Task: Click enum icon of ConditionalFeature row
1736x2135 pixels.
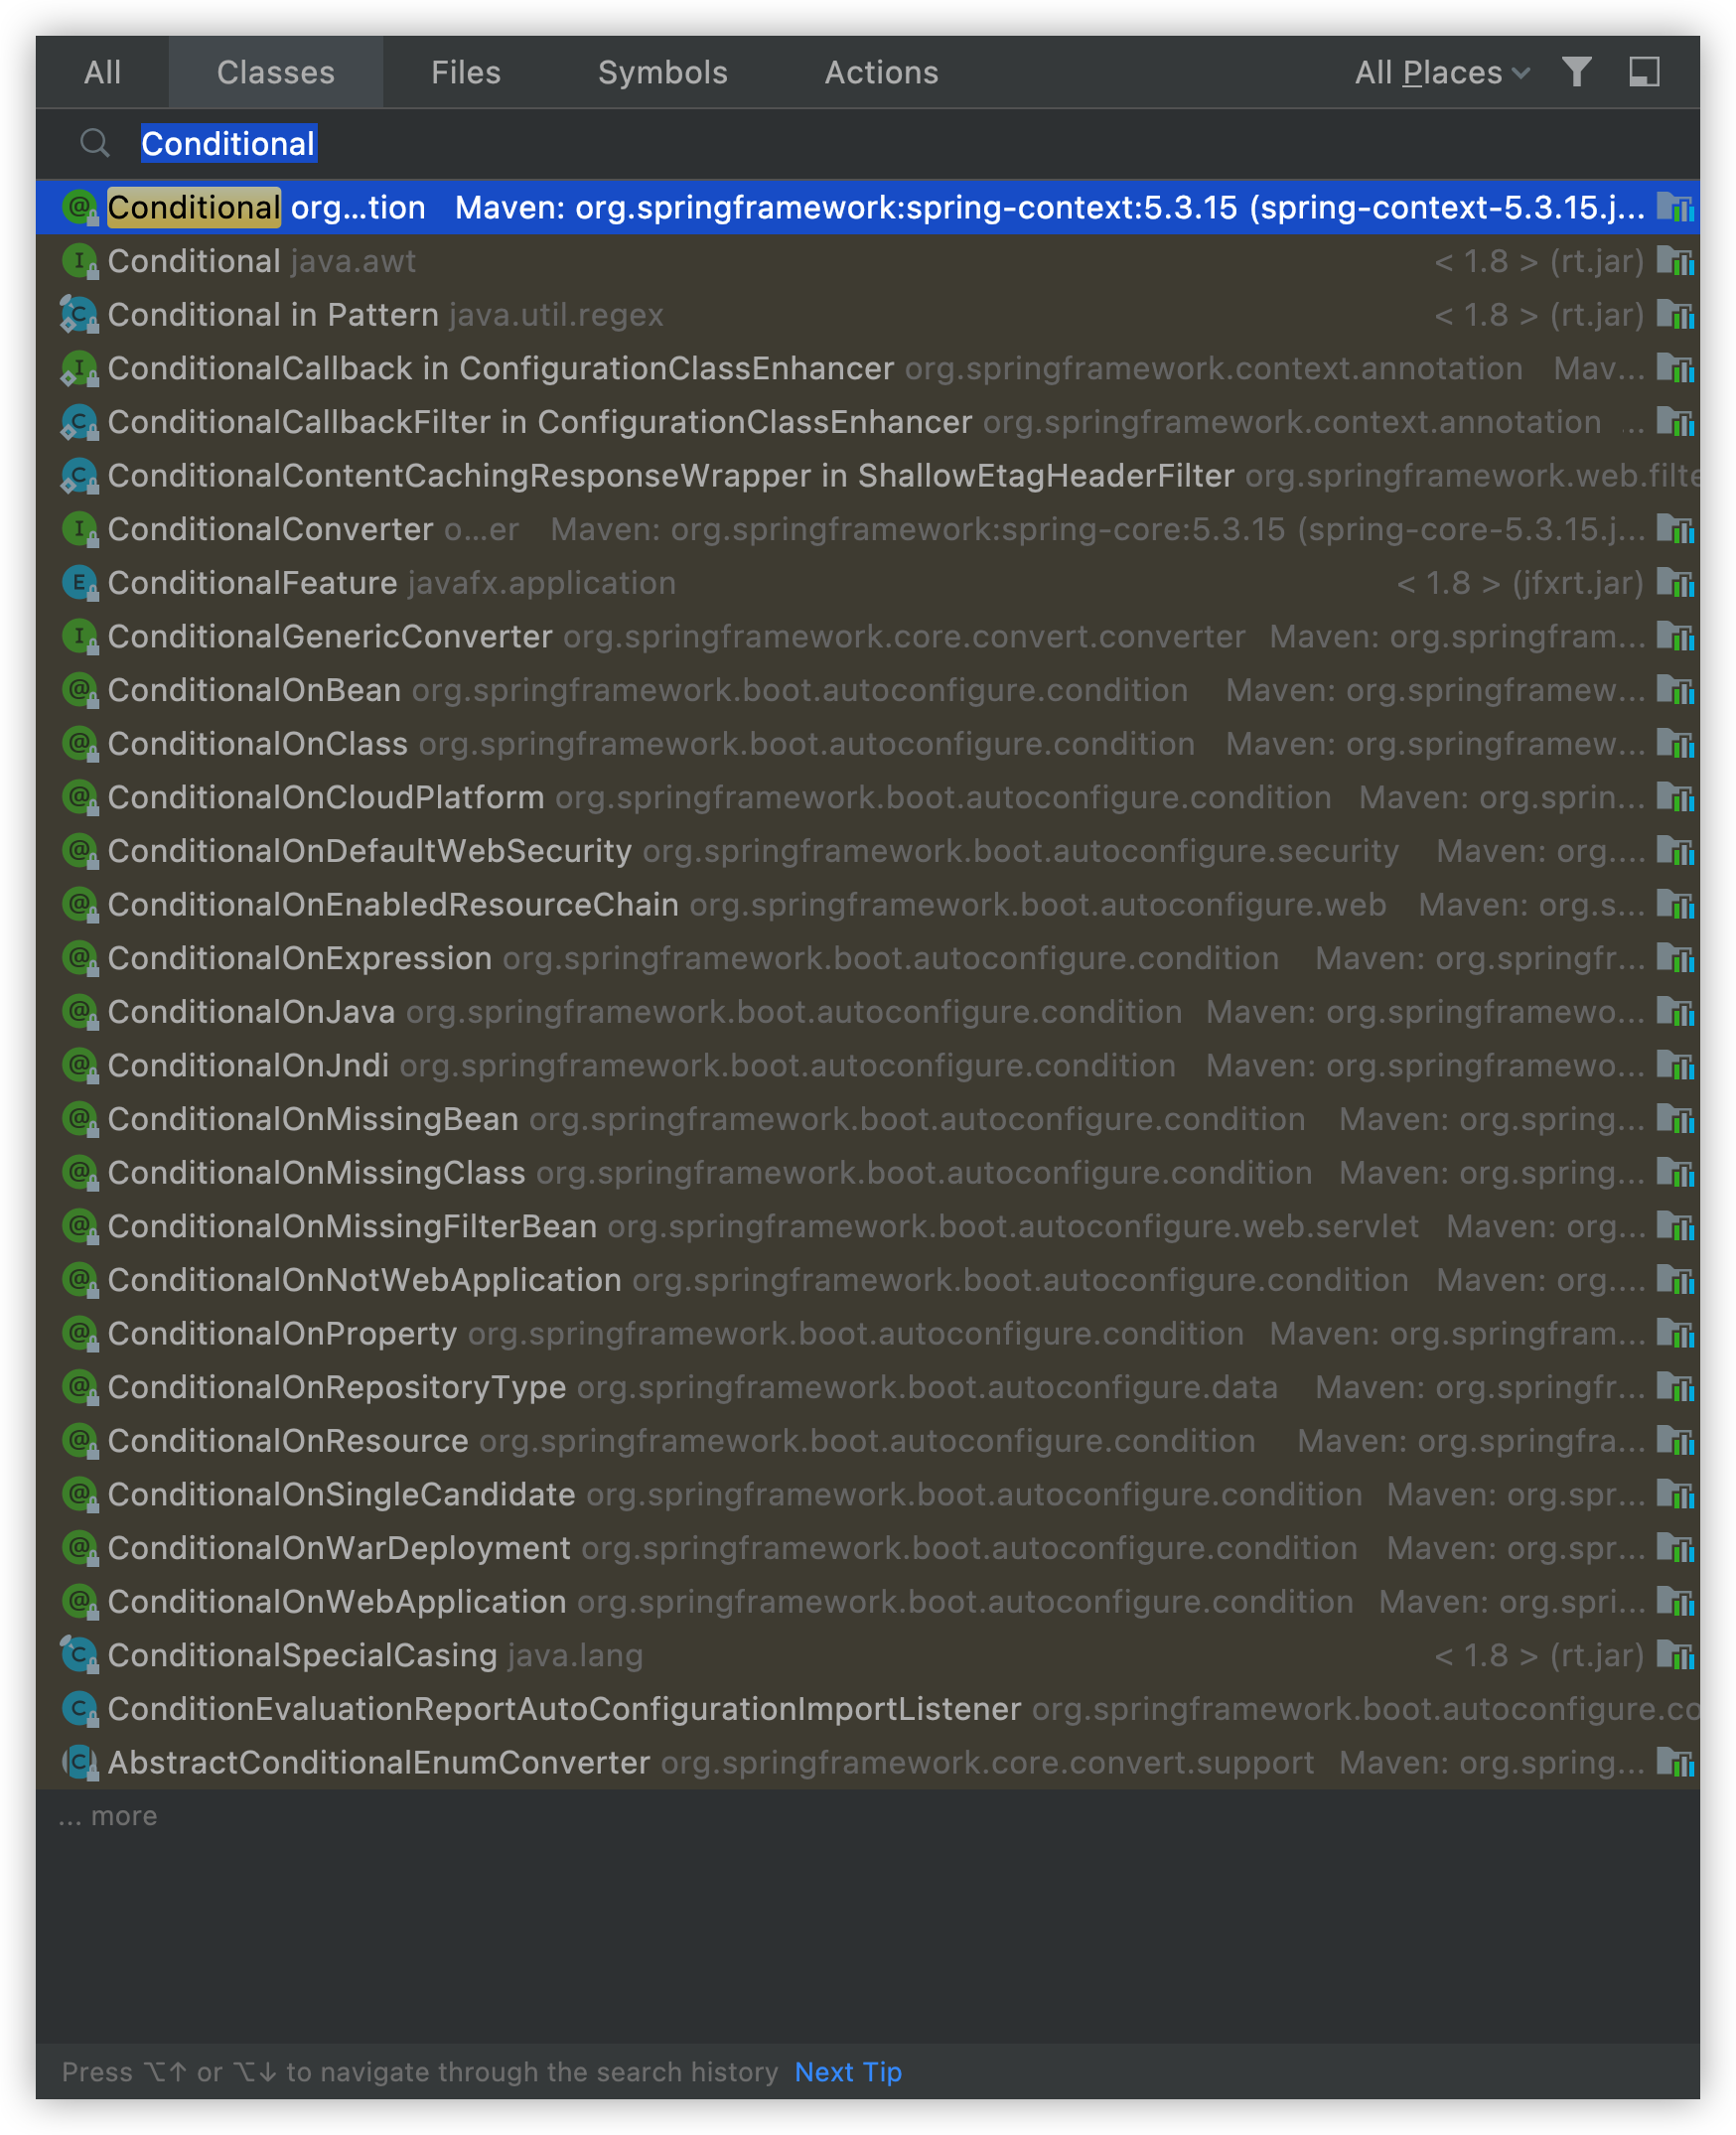Action: 80,583
